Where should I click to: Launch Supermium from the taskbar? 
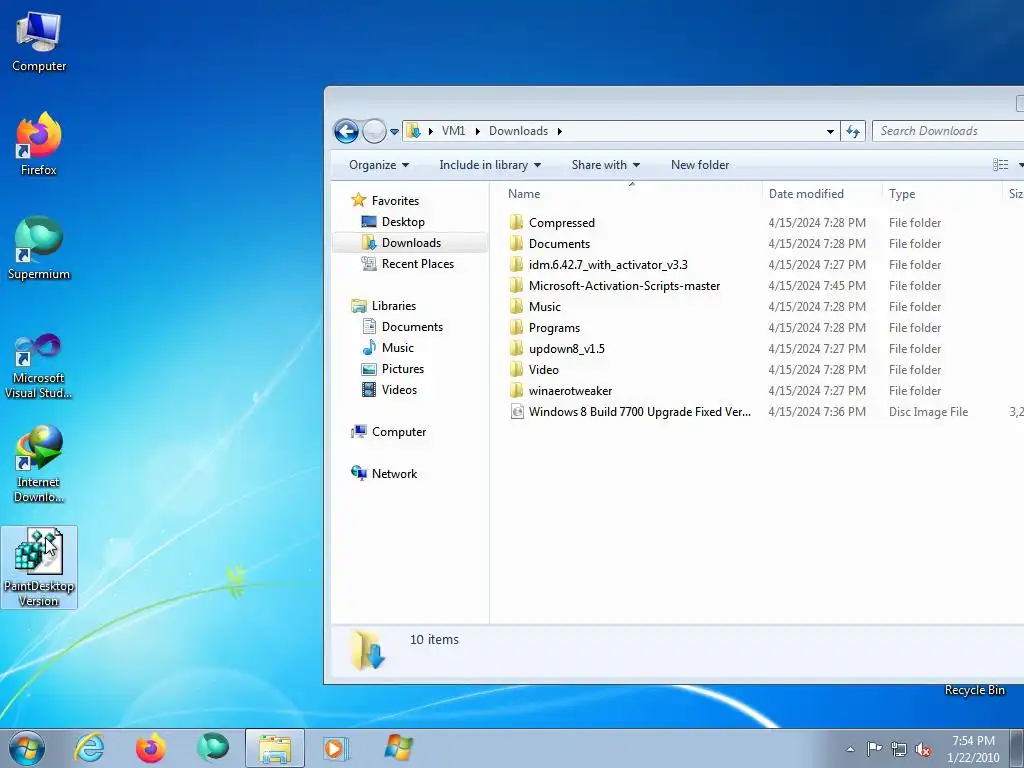pos(213,748)
